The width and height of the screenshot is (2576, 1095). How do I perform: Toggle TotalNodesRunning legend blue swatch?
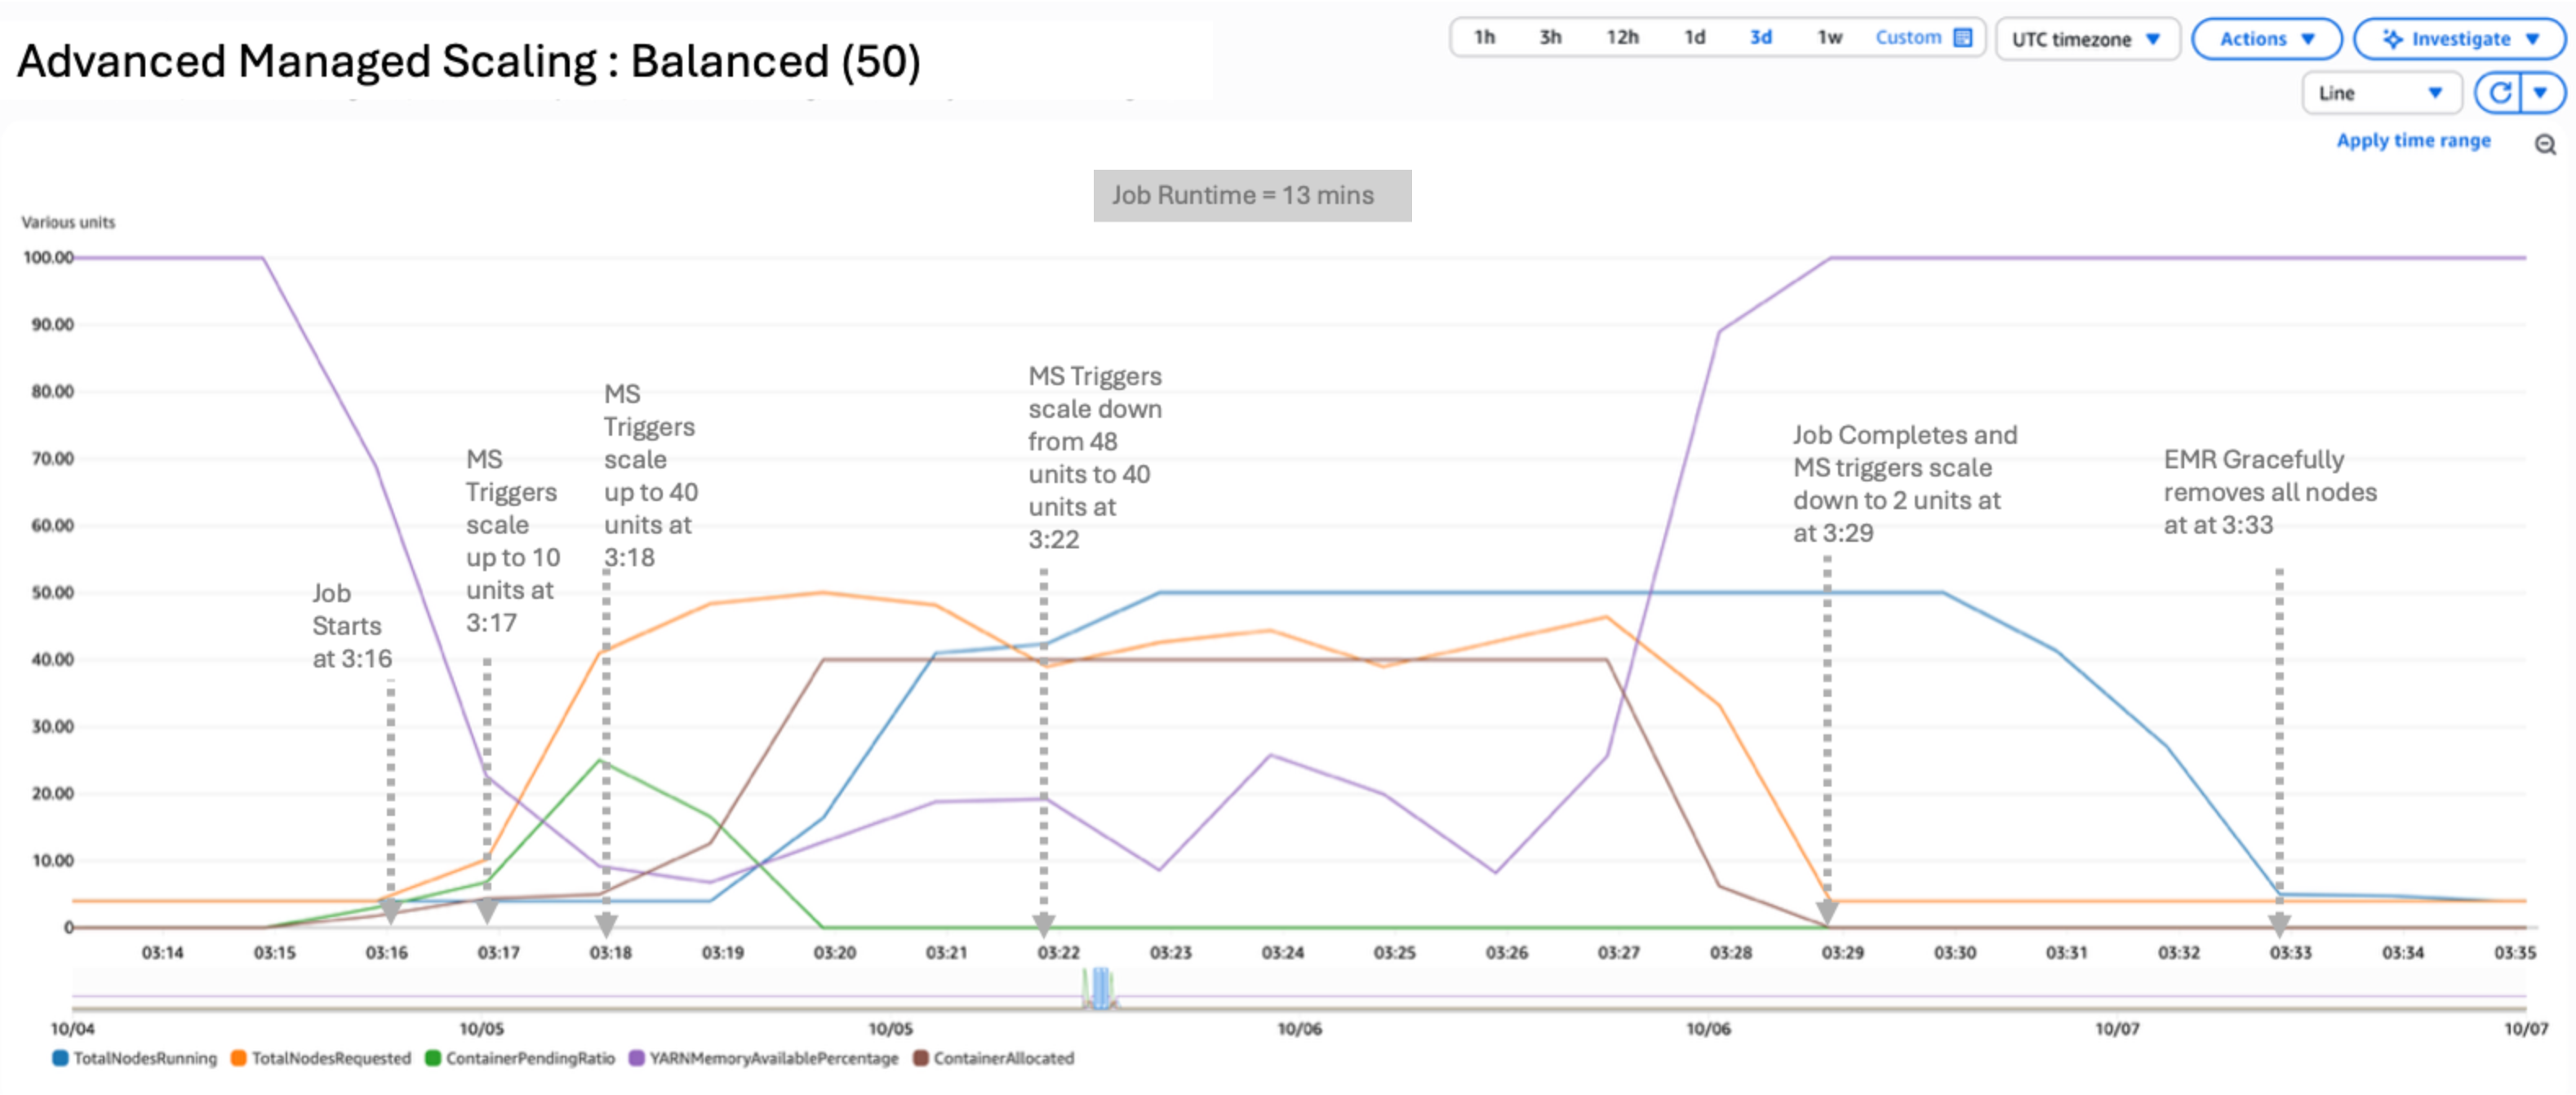click(60, 1058)
